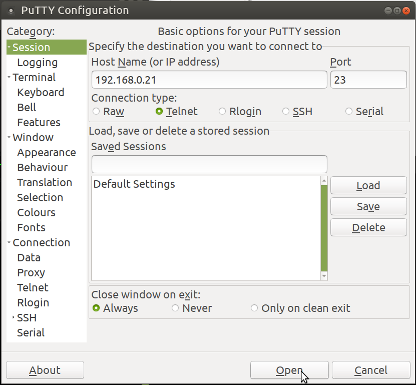
Task: Click the green sessions list scrollbar thumb
Action: [324, 228]
